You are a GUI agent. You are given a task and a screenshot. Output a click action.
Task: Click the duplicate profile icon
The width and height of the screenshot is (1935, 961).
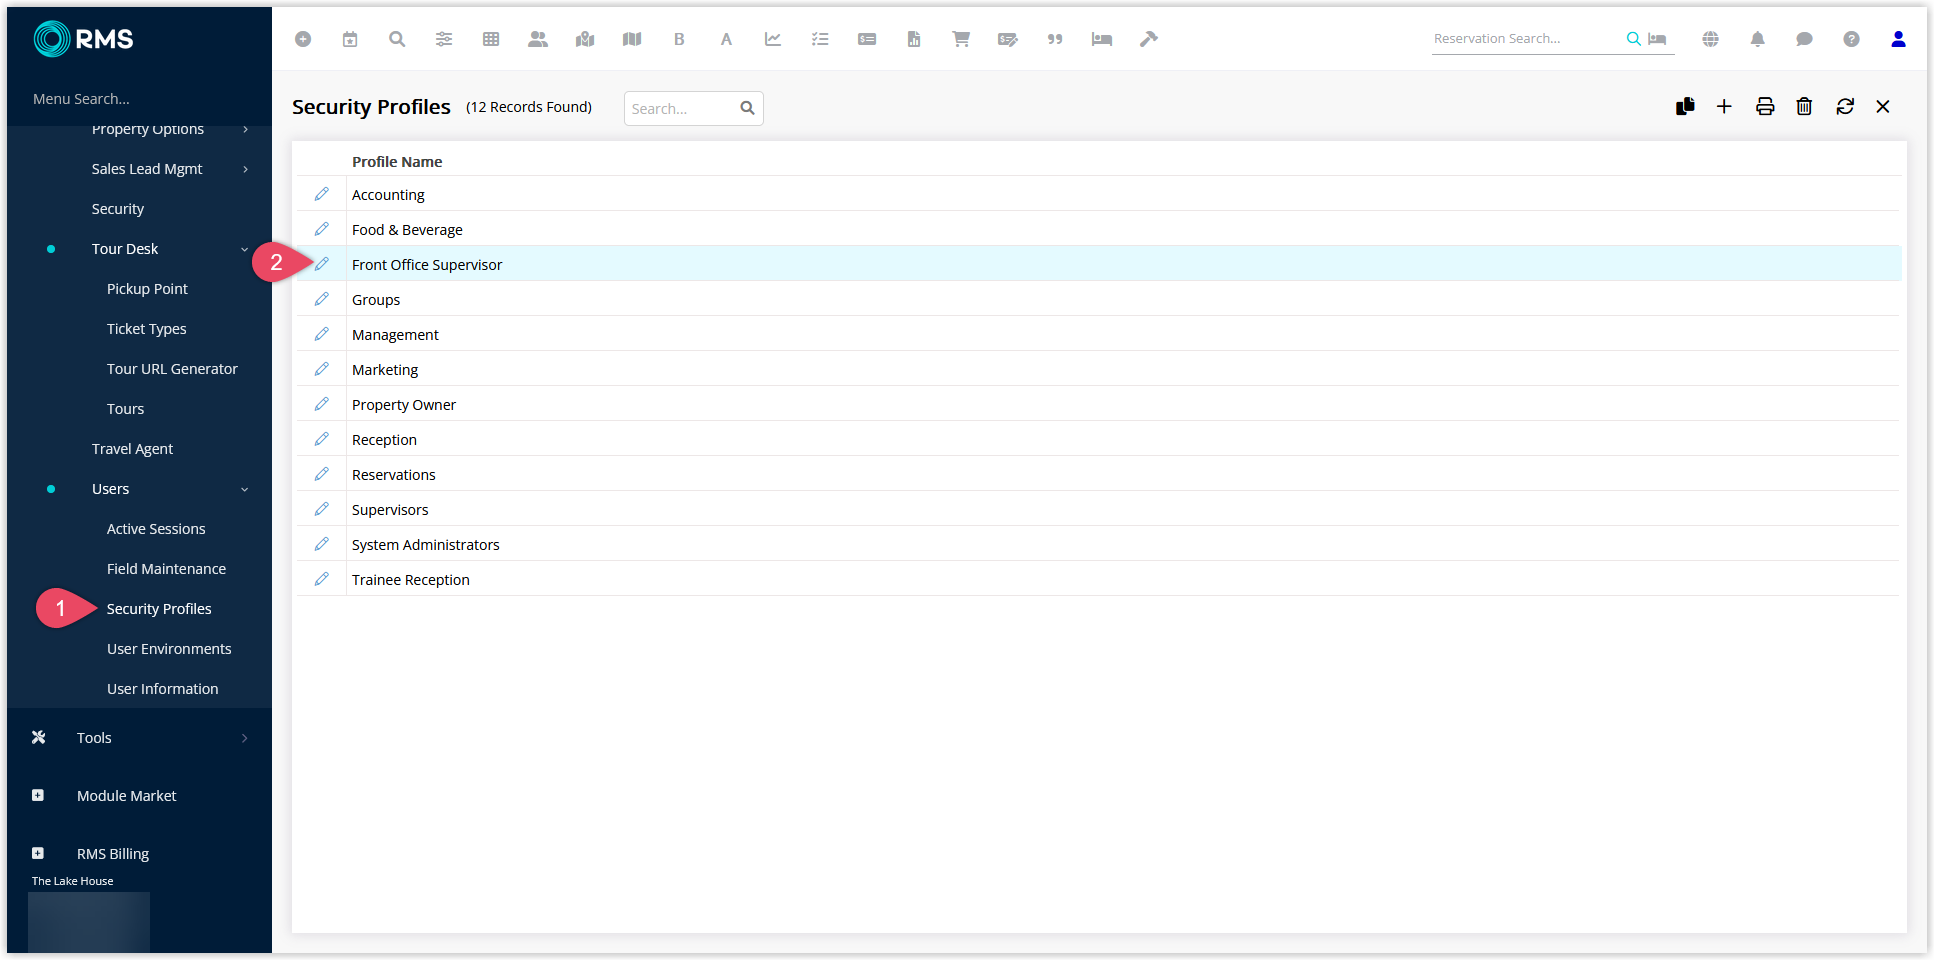tap(1685, 106)
